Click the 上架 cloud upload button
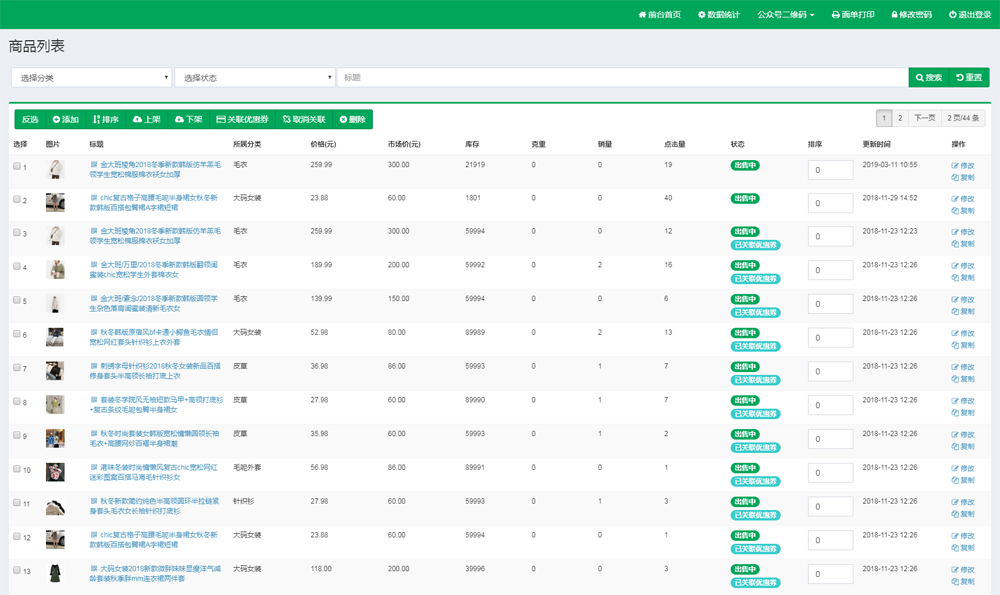 146,119
